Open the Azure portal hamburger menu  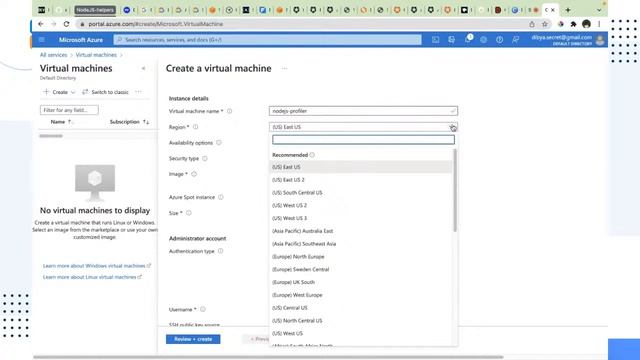pyautogui.click(x=42, y=40)
